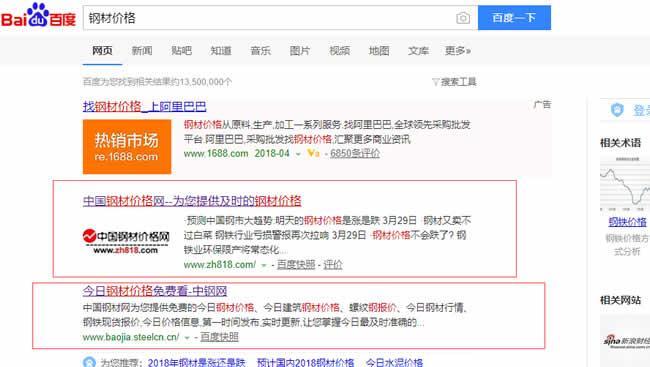Open 百度快照 for zh818.com result
Image resolution: width=650 pixels, height=367 pixels.
tap(296, 265)
